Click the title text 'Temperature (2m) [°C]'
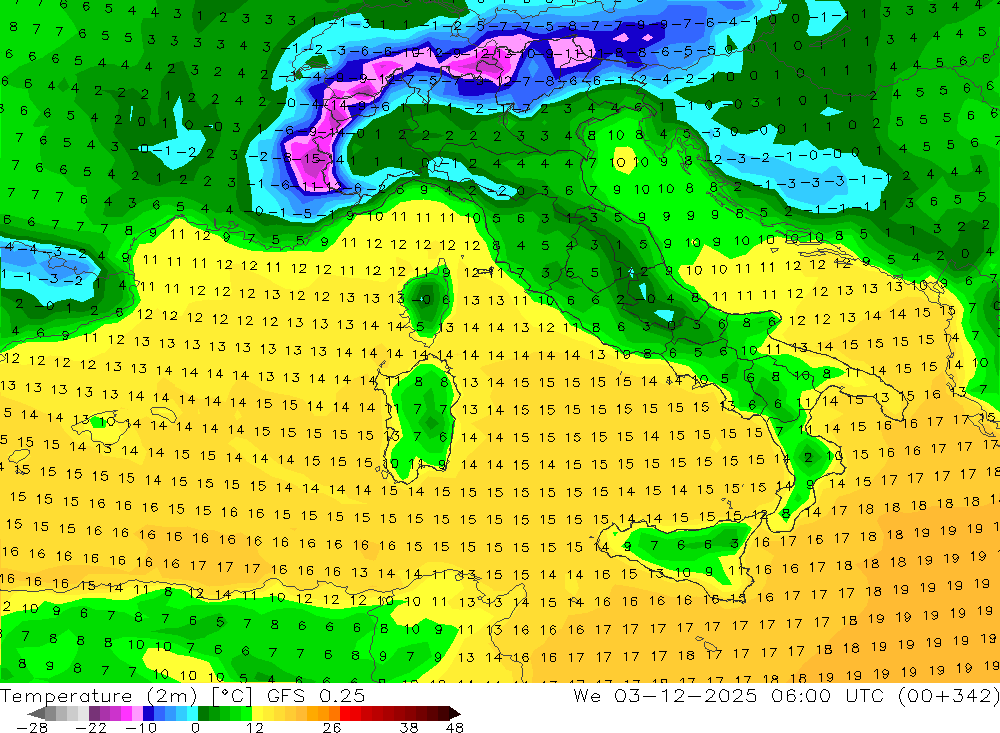1000x733 pixels. [x=126, y=696]
